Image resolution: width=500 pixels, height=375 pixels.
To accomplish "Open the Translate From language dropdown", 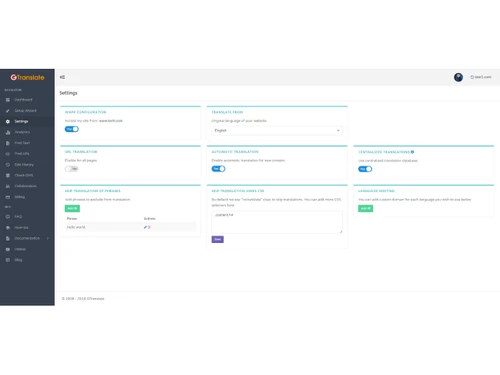I will pyautogui.click(x=277, y=130).
